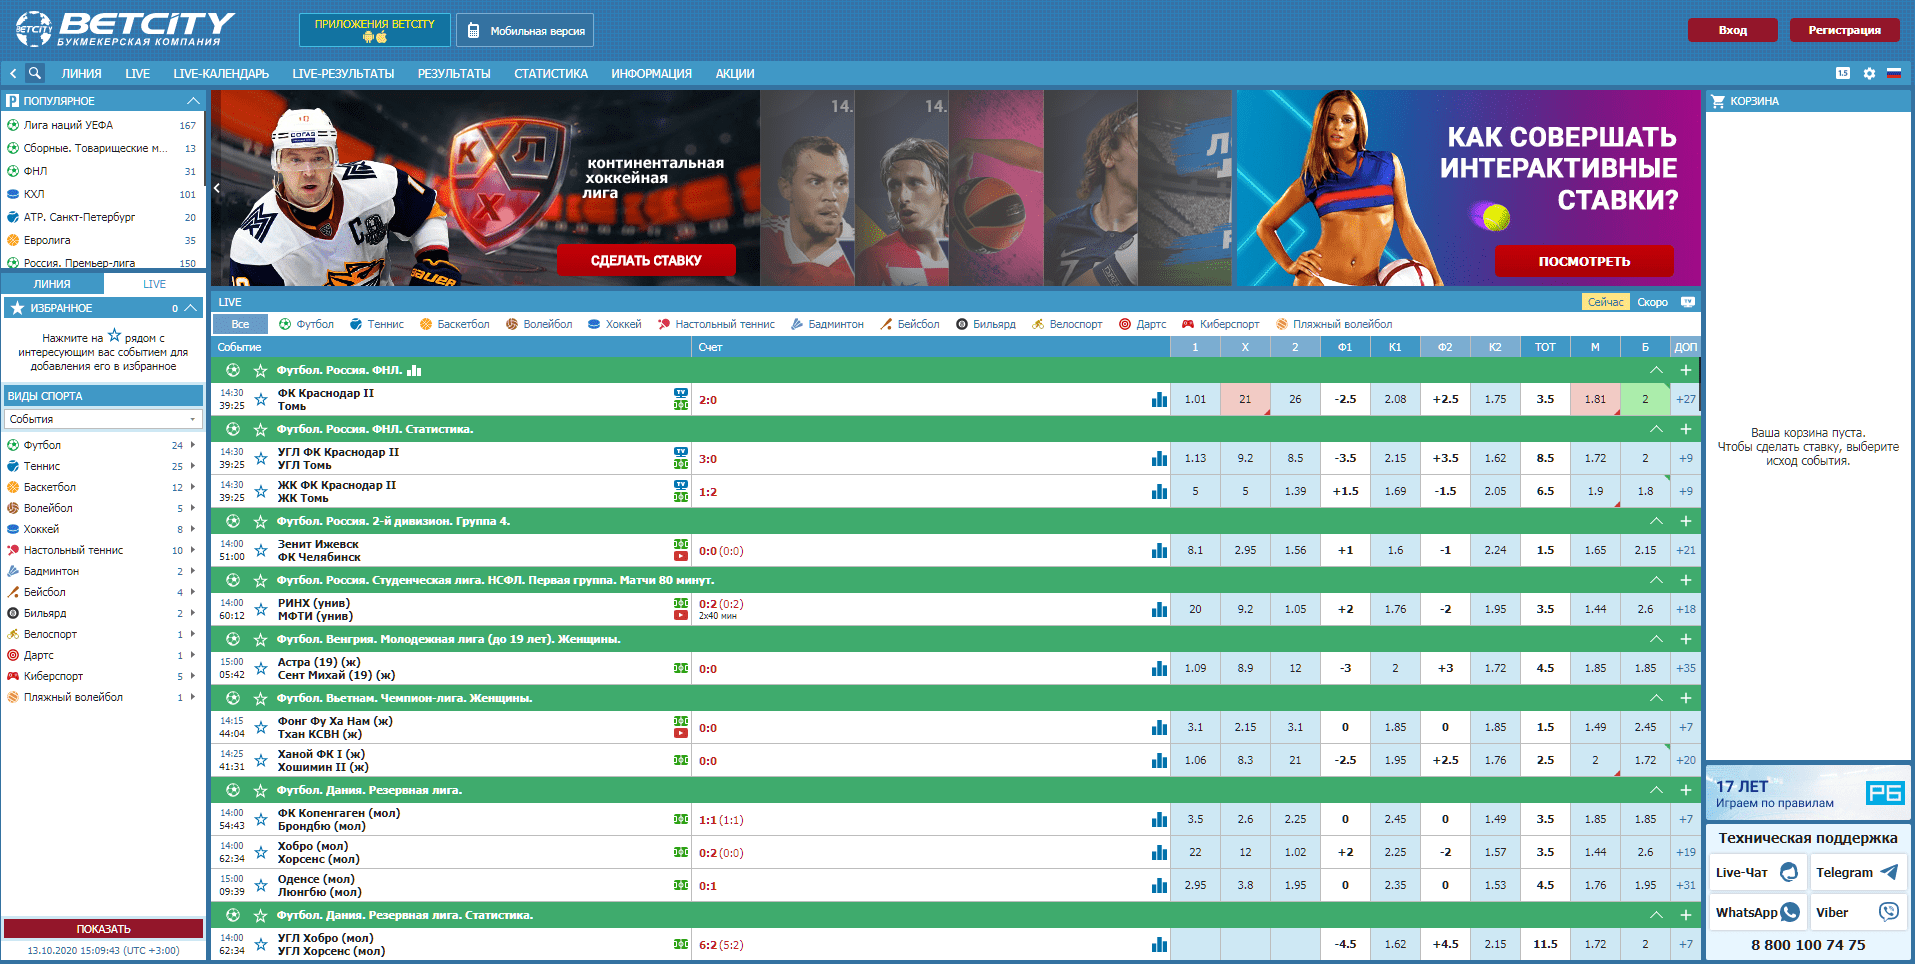1915x964 pixels.
Task: Show all sports with Все filter
Action: pos(240,324)
